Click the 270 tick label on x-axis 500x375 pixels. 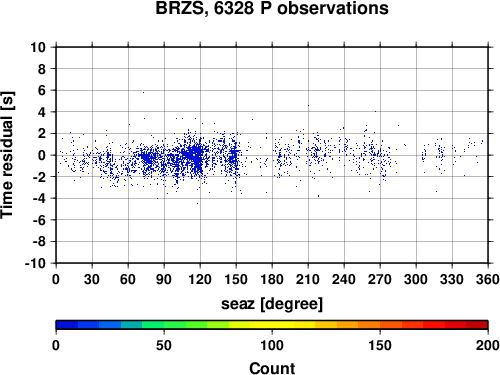click(x=380, y=279)
